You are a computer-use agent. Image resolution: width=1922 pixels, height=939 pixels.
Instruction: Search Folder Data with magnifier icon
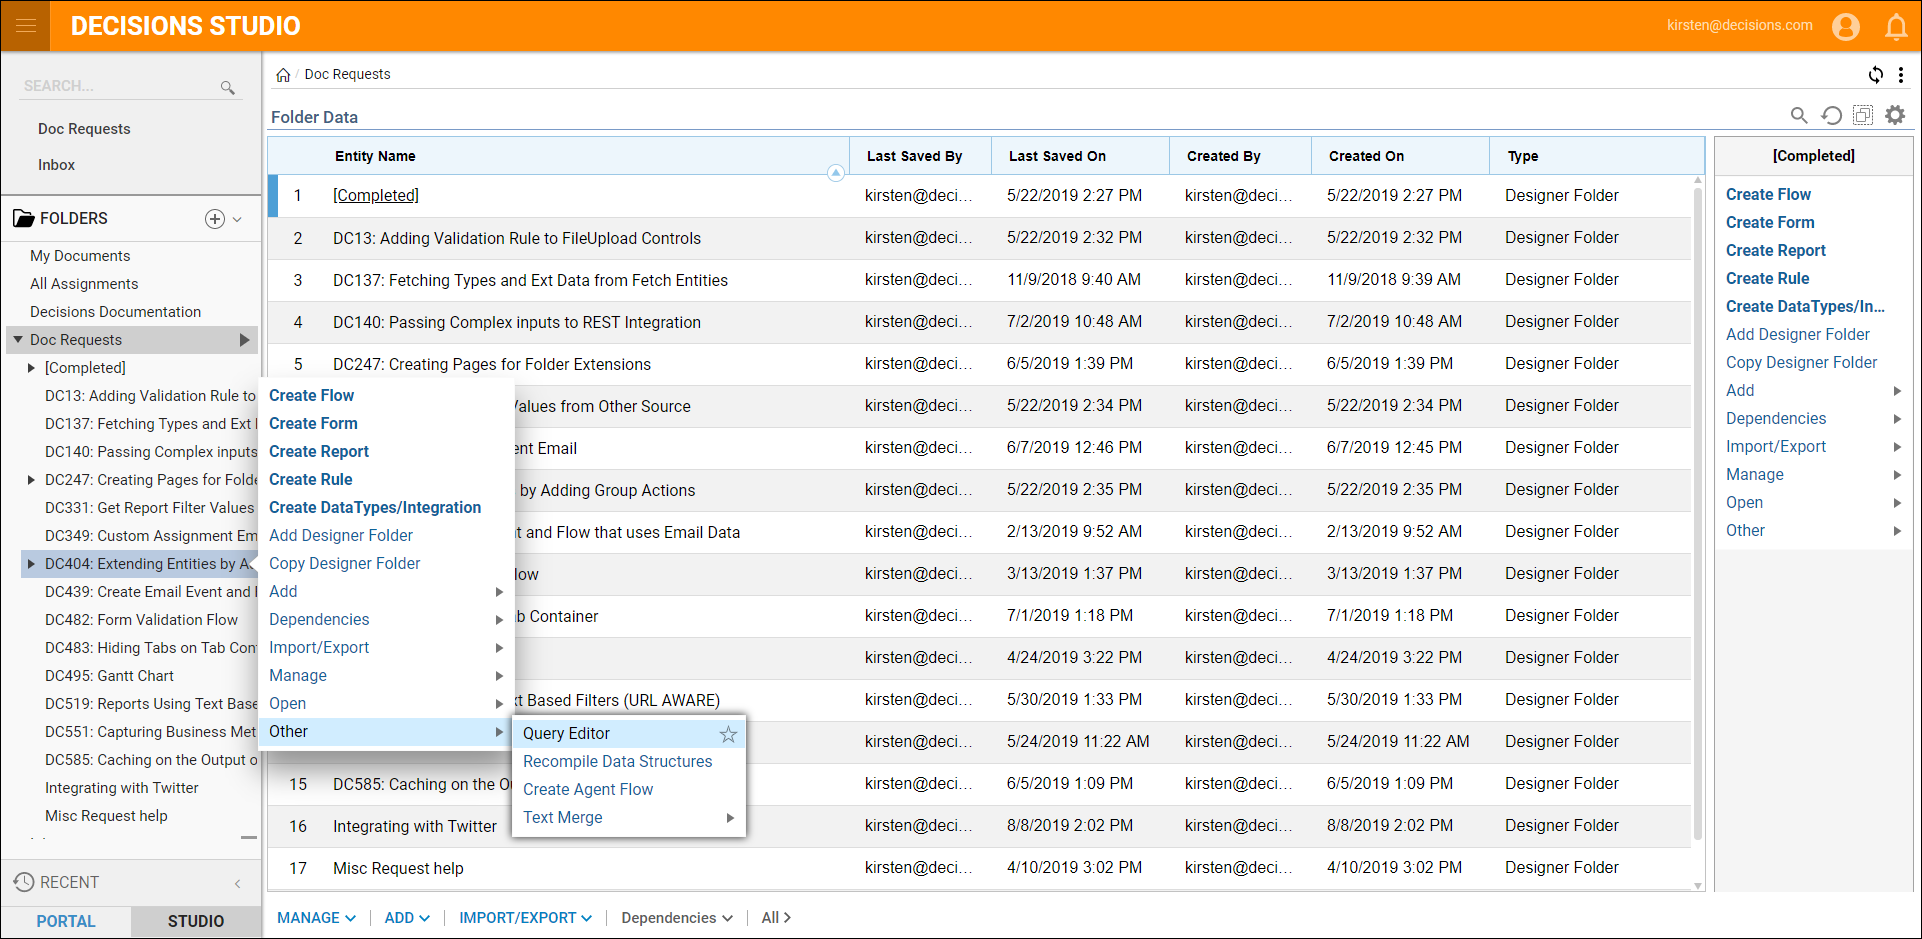tap(1799, 115)
